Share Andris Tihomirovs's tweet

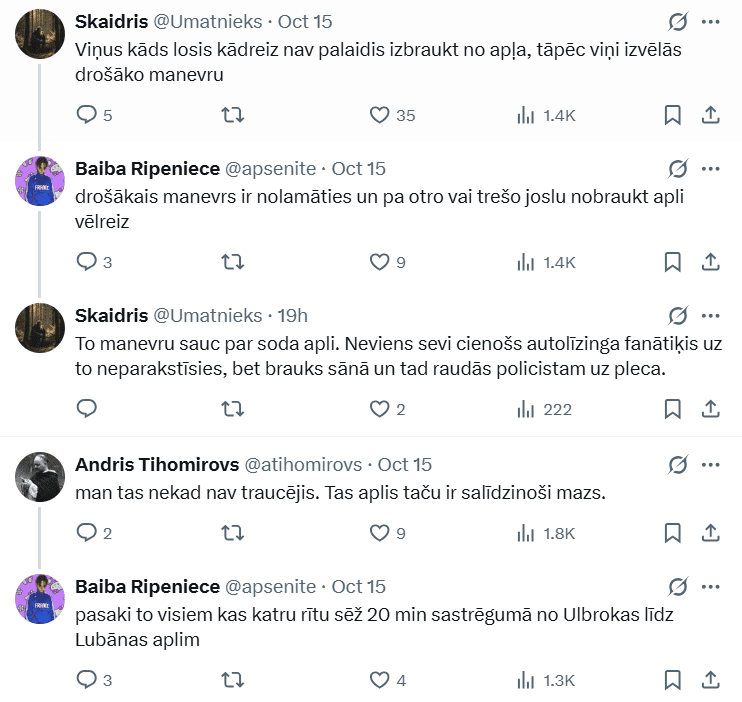[x=711, y=533]
